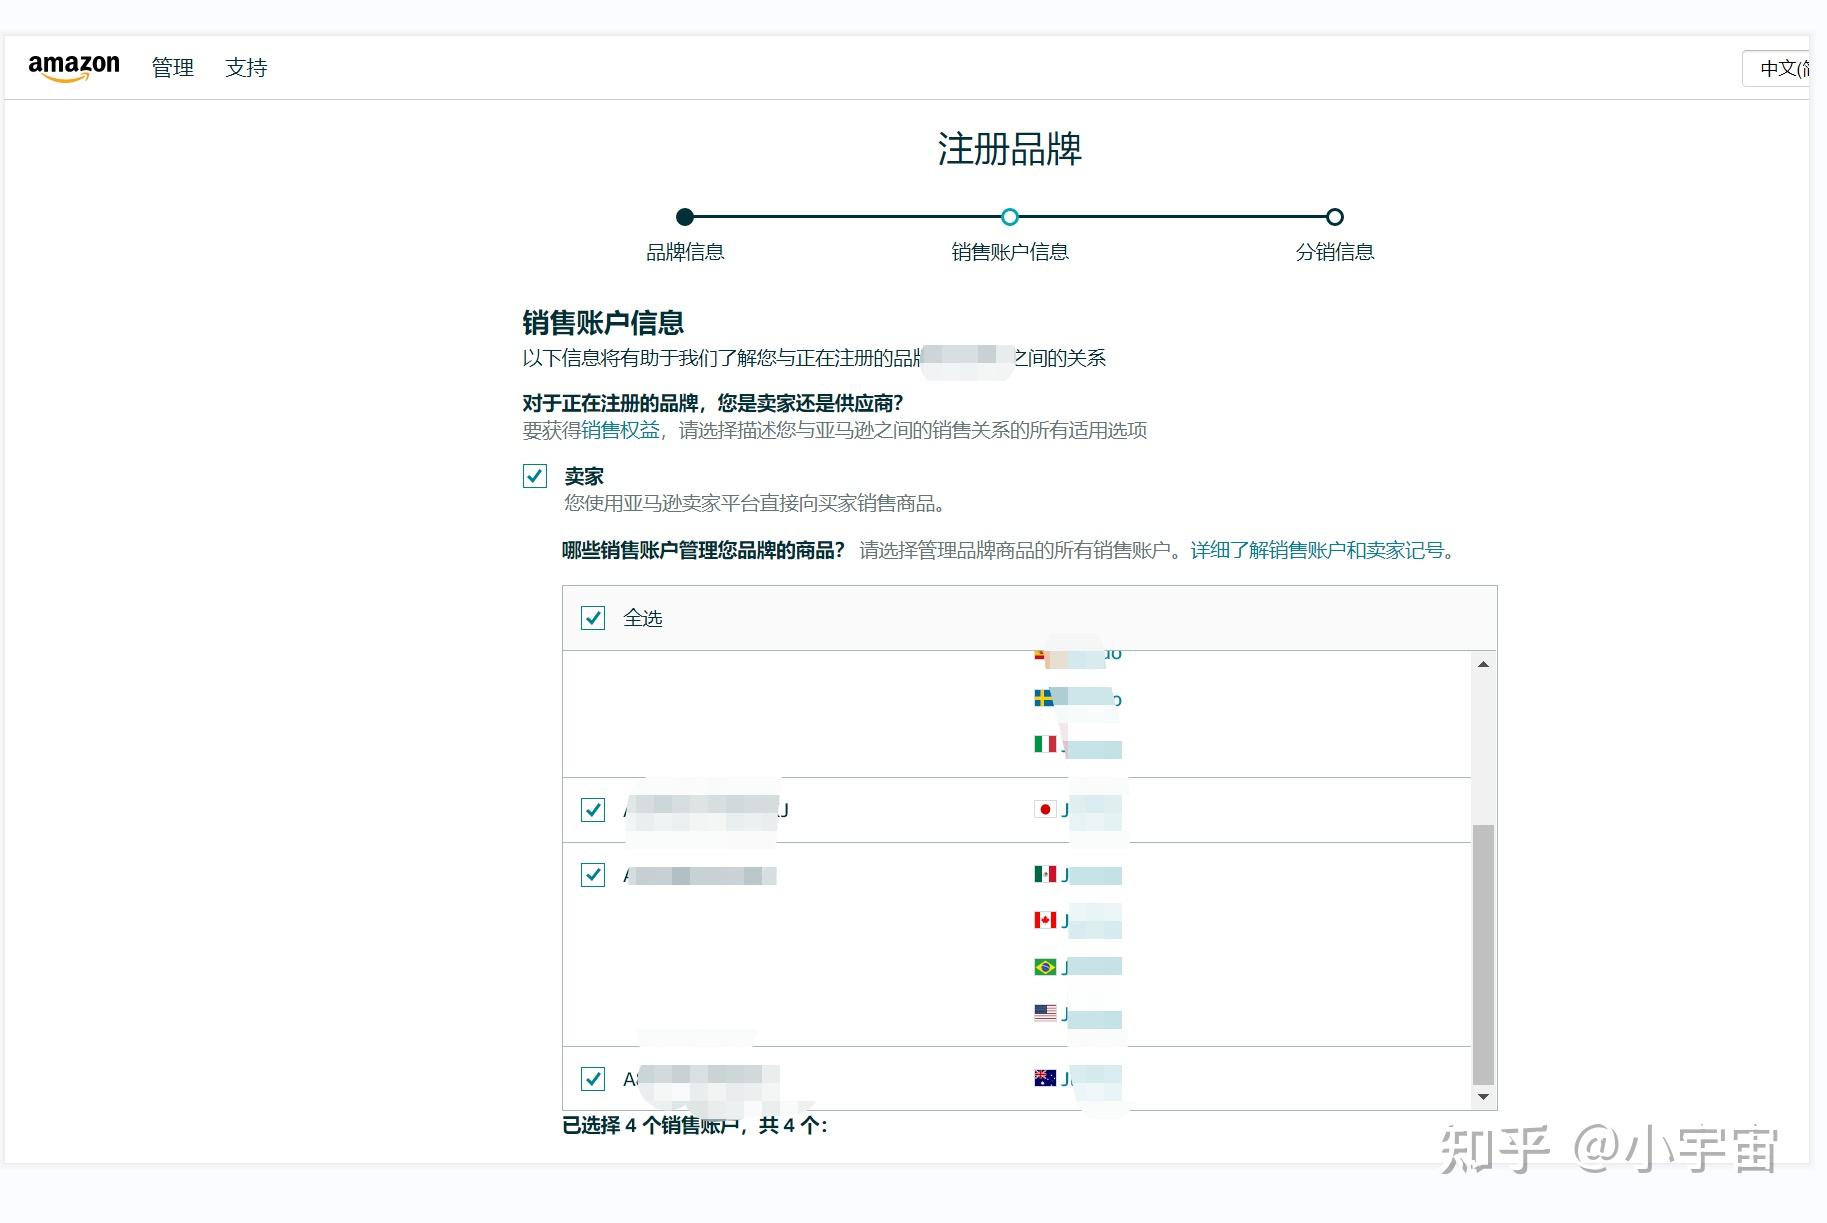Click the 卖家 label text

pos(584,476)
